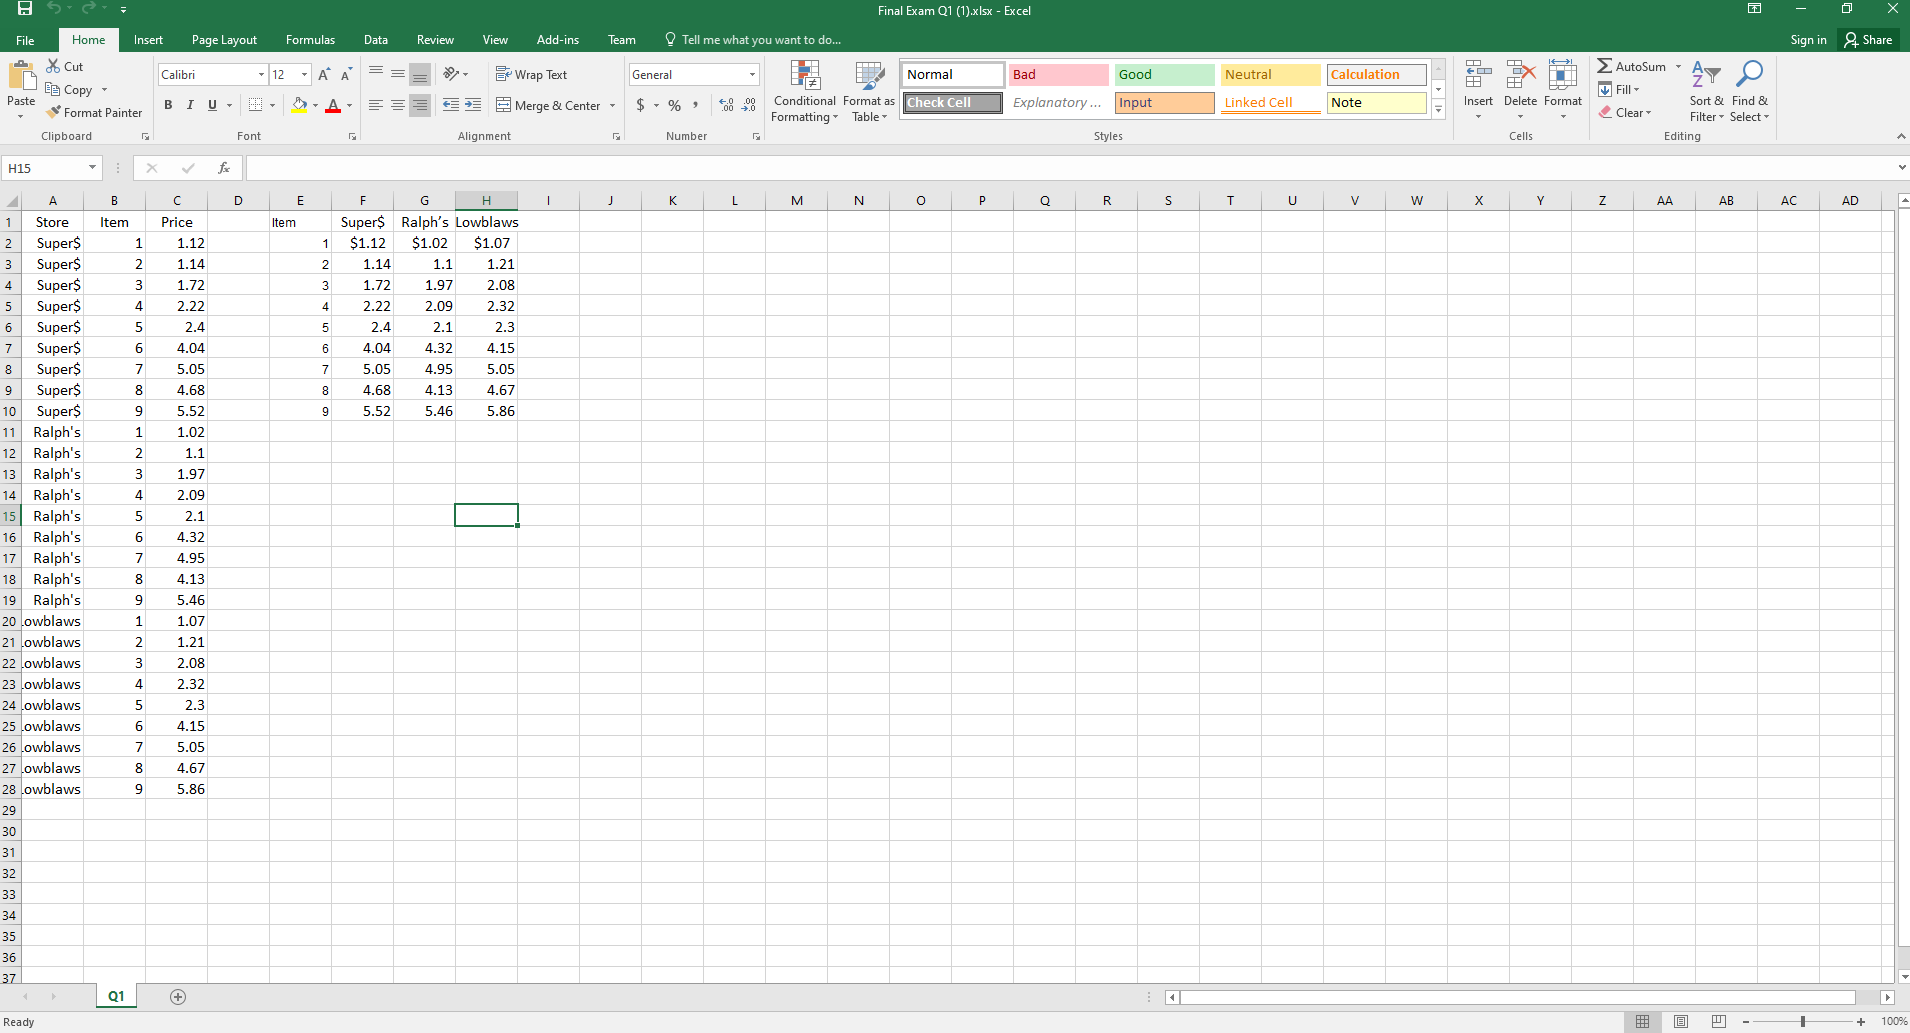Click the Cut scissors icon
This screenshot has height=1033, width=1910.
(x=53, y=66)
